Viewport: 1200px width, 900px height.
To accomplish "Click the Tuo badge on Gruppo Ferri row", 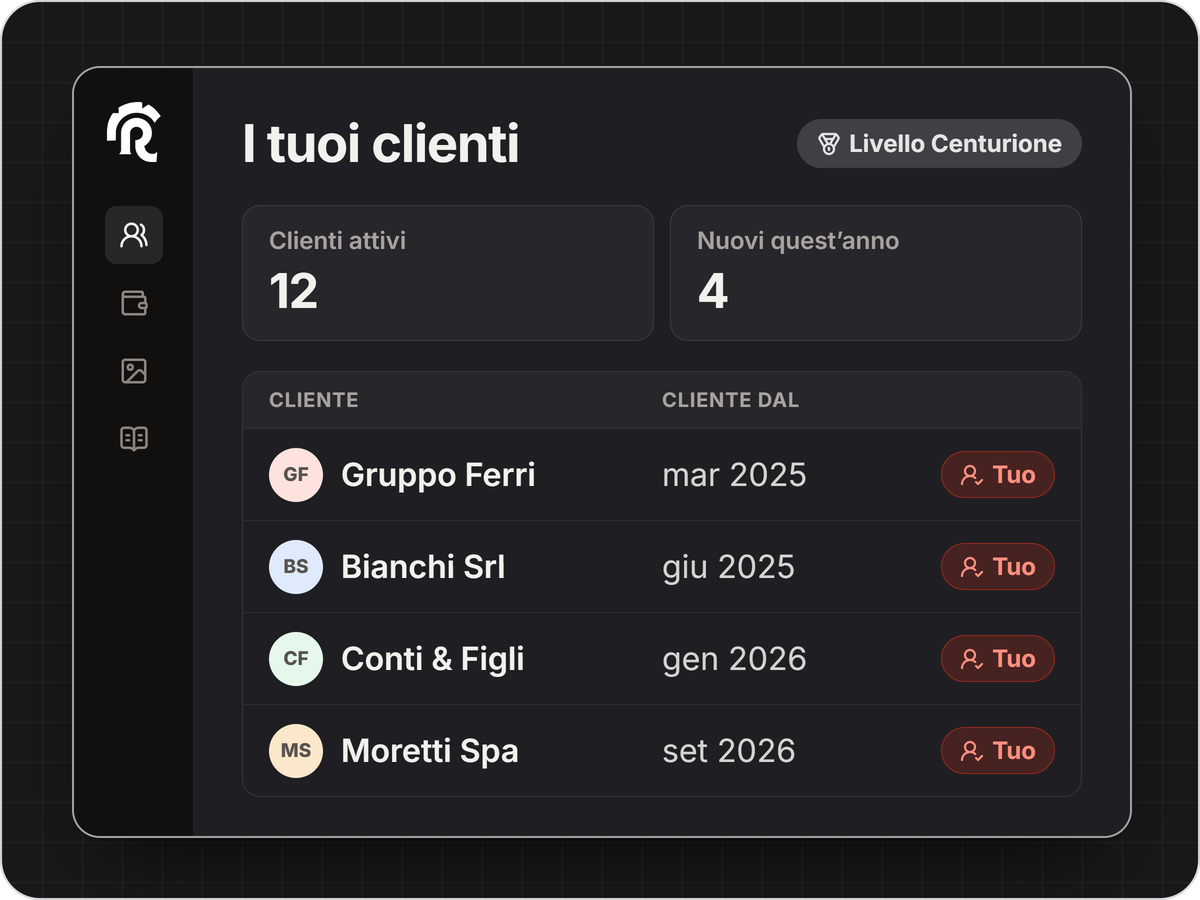I will click(998, 475).
